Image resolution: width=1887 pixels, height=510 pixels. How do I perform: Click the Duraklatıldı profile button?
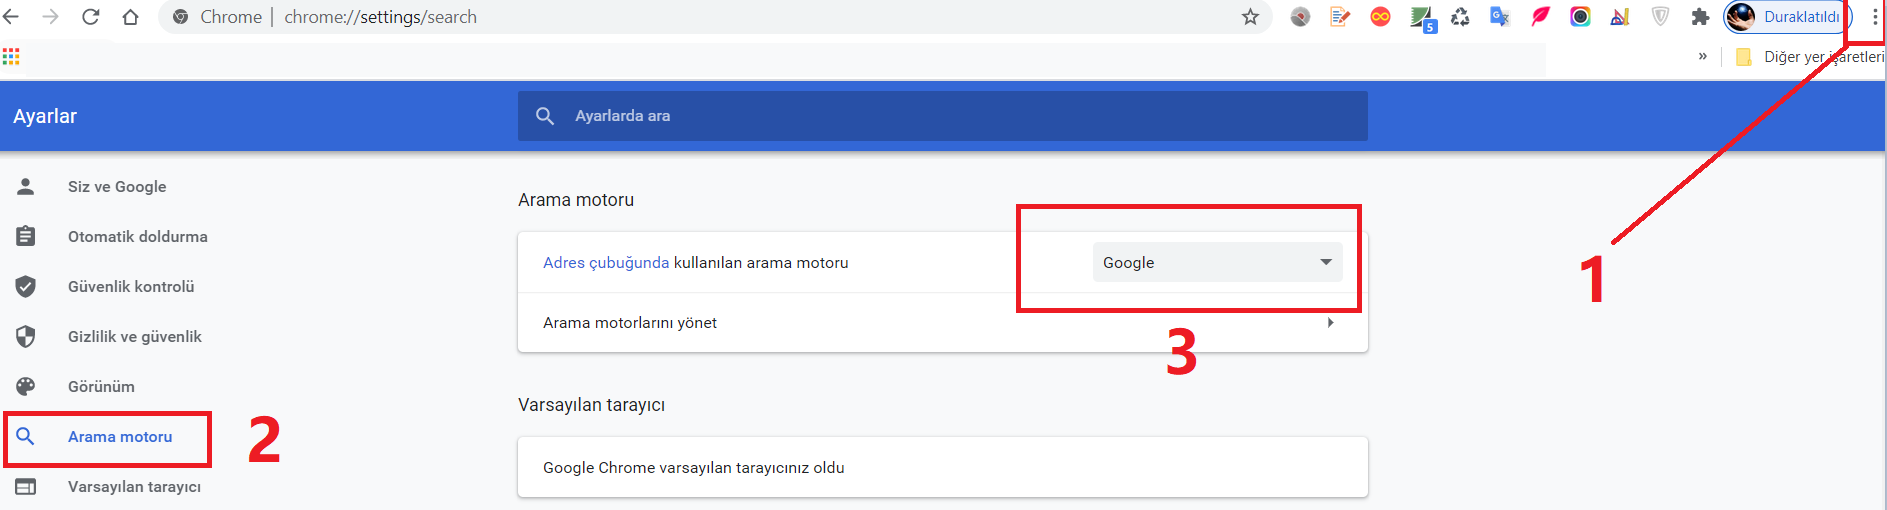click(x=1787, y=17)
